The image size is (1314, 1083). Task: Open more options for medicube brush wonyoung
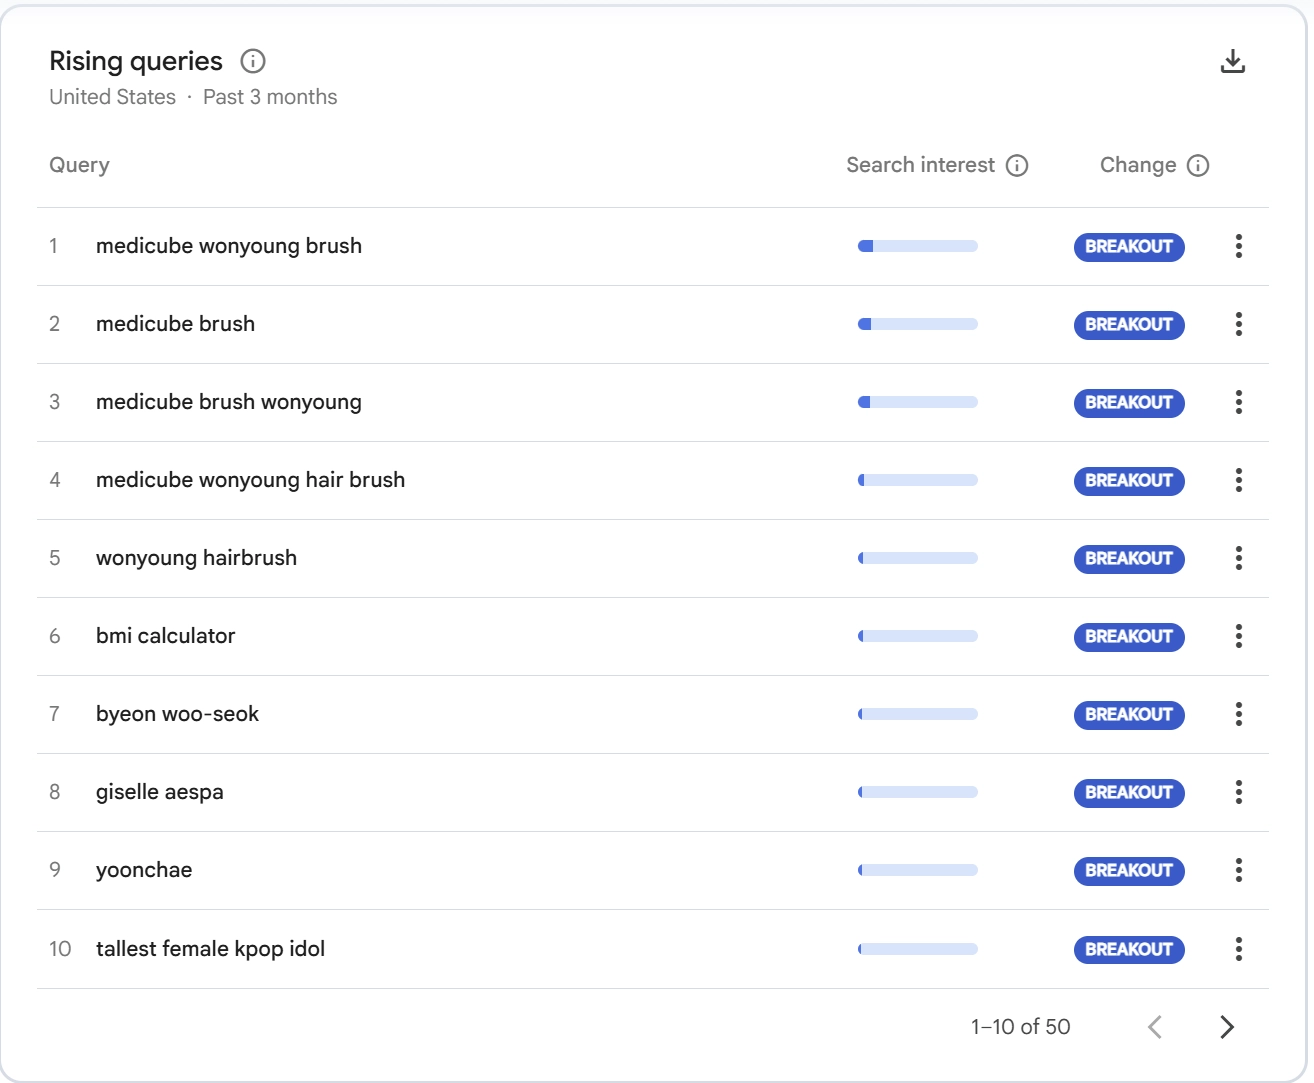click(x=1239, y=402)
